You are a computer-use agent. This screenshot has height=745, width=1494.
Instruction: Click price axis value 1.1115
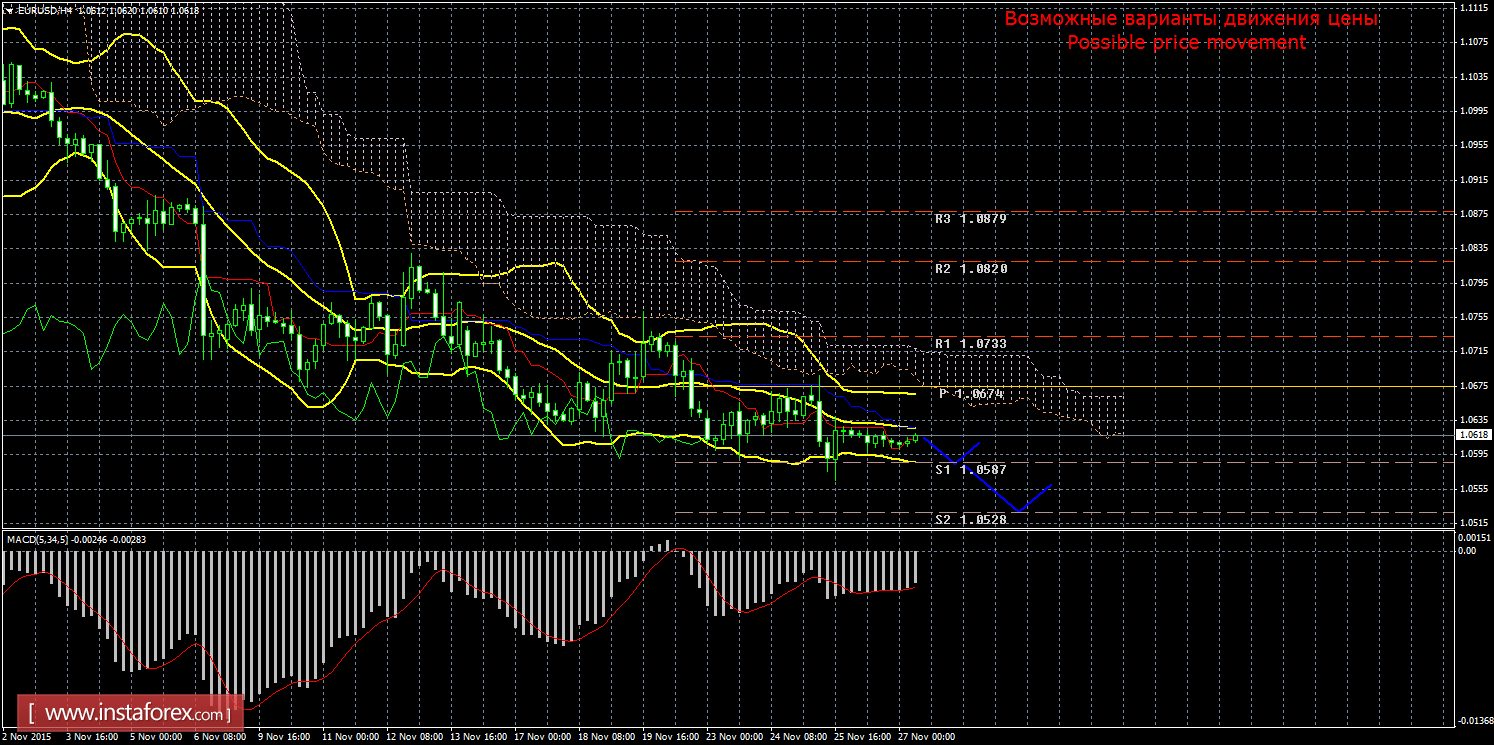[x=1474, y=7]
